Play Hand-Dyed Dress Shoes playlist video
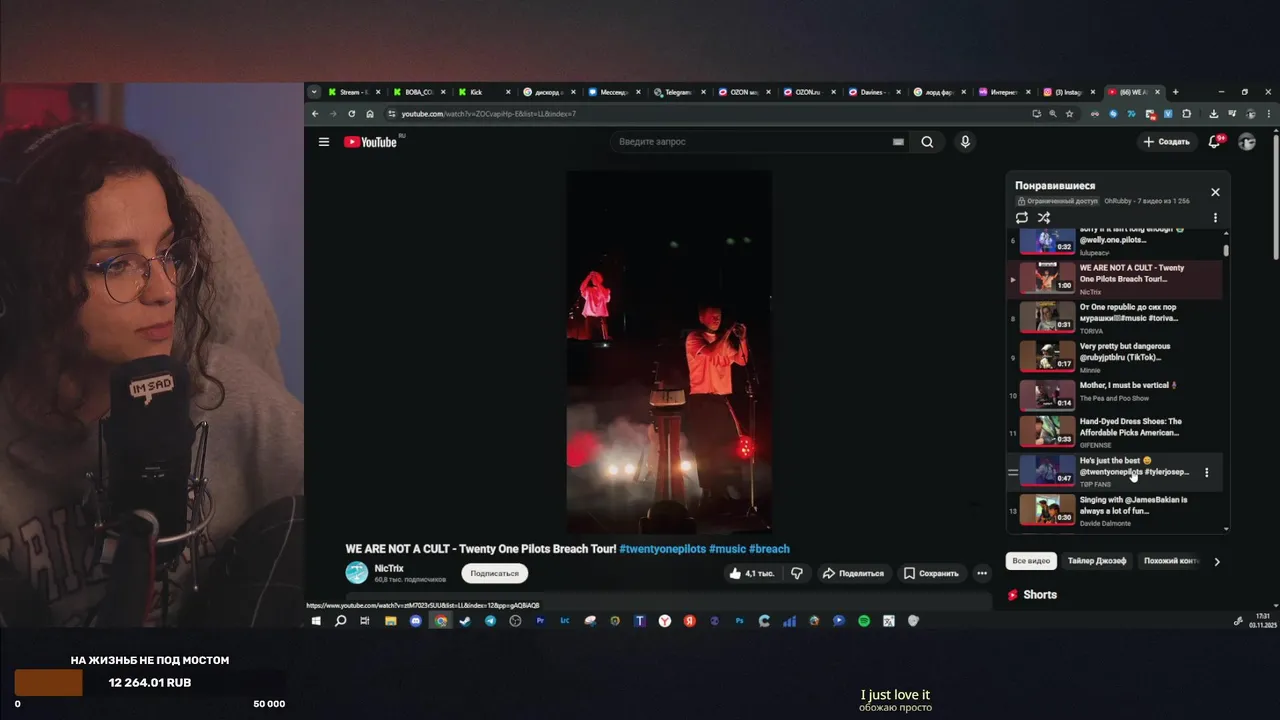The width and height of the screenshot is (1280, 720). (x=1115, y=432)
